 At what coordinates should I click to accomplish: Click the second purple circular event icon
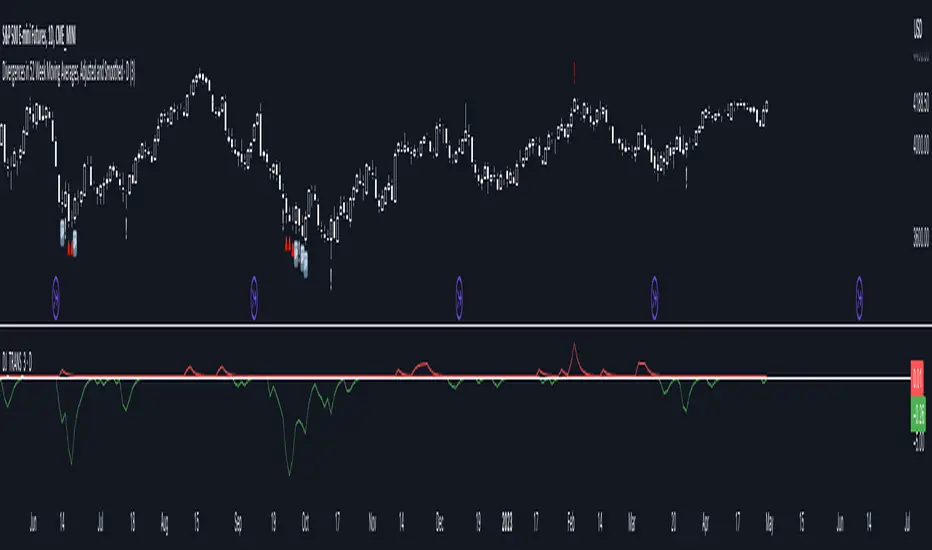[x=254, y=297]
